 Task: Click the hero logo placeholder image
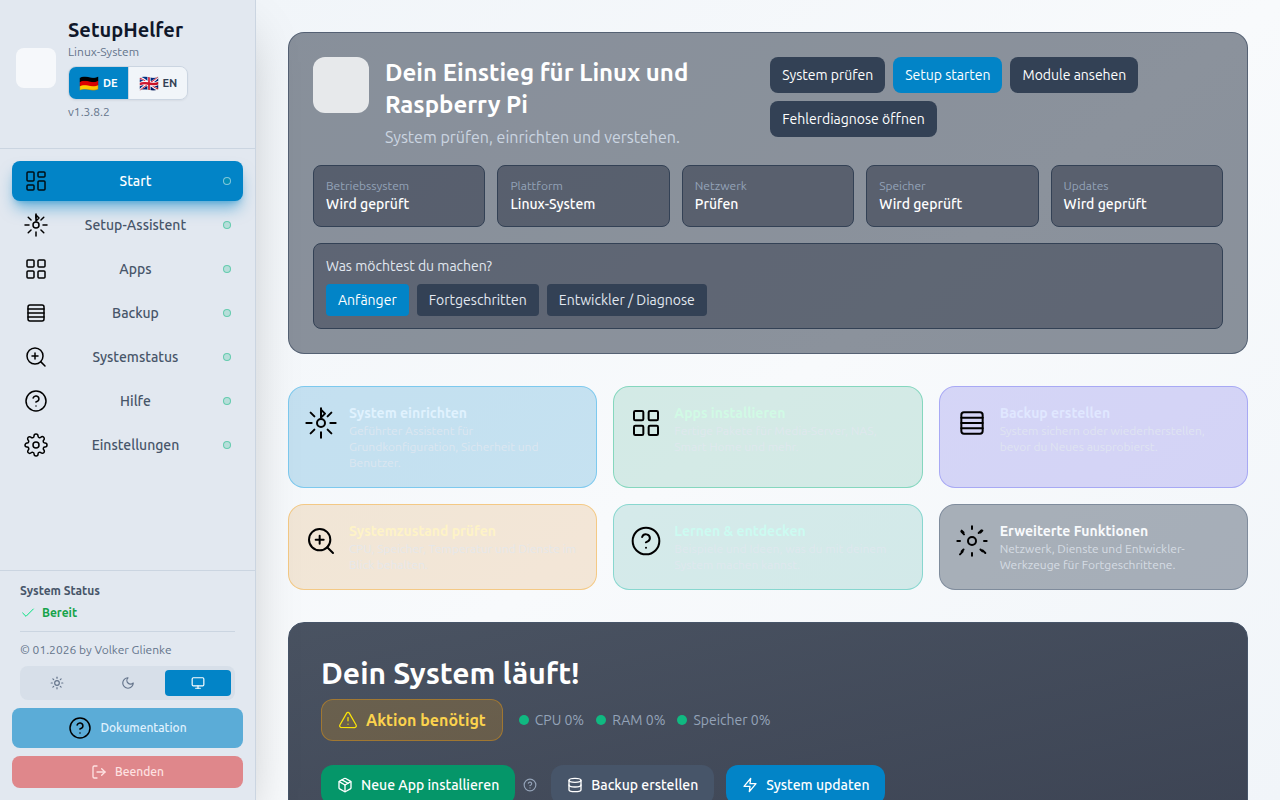pos(341,85)
